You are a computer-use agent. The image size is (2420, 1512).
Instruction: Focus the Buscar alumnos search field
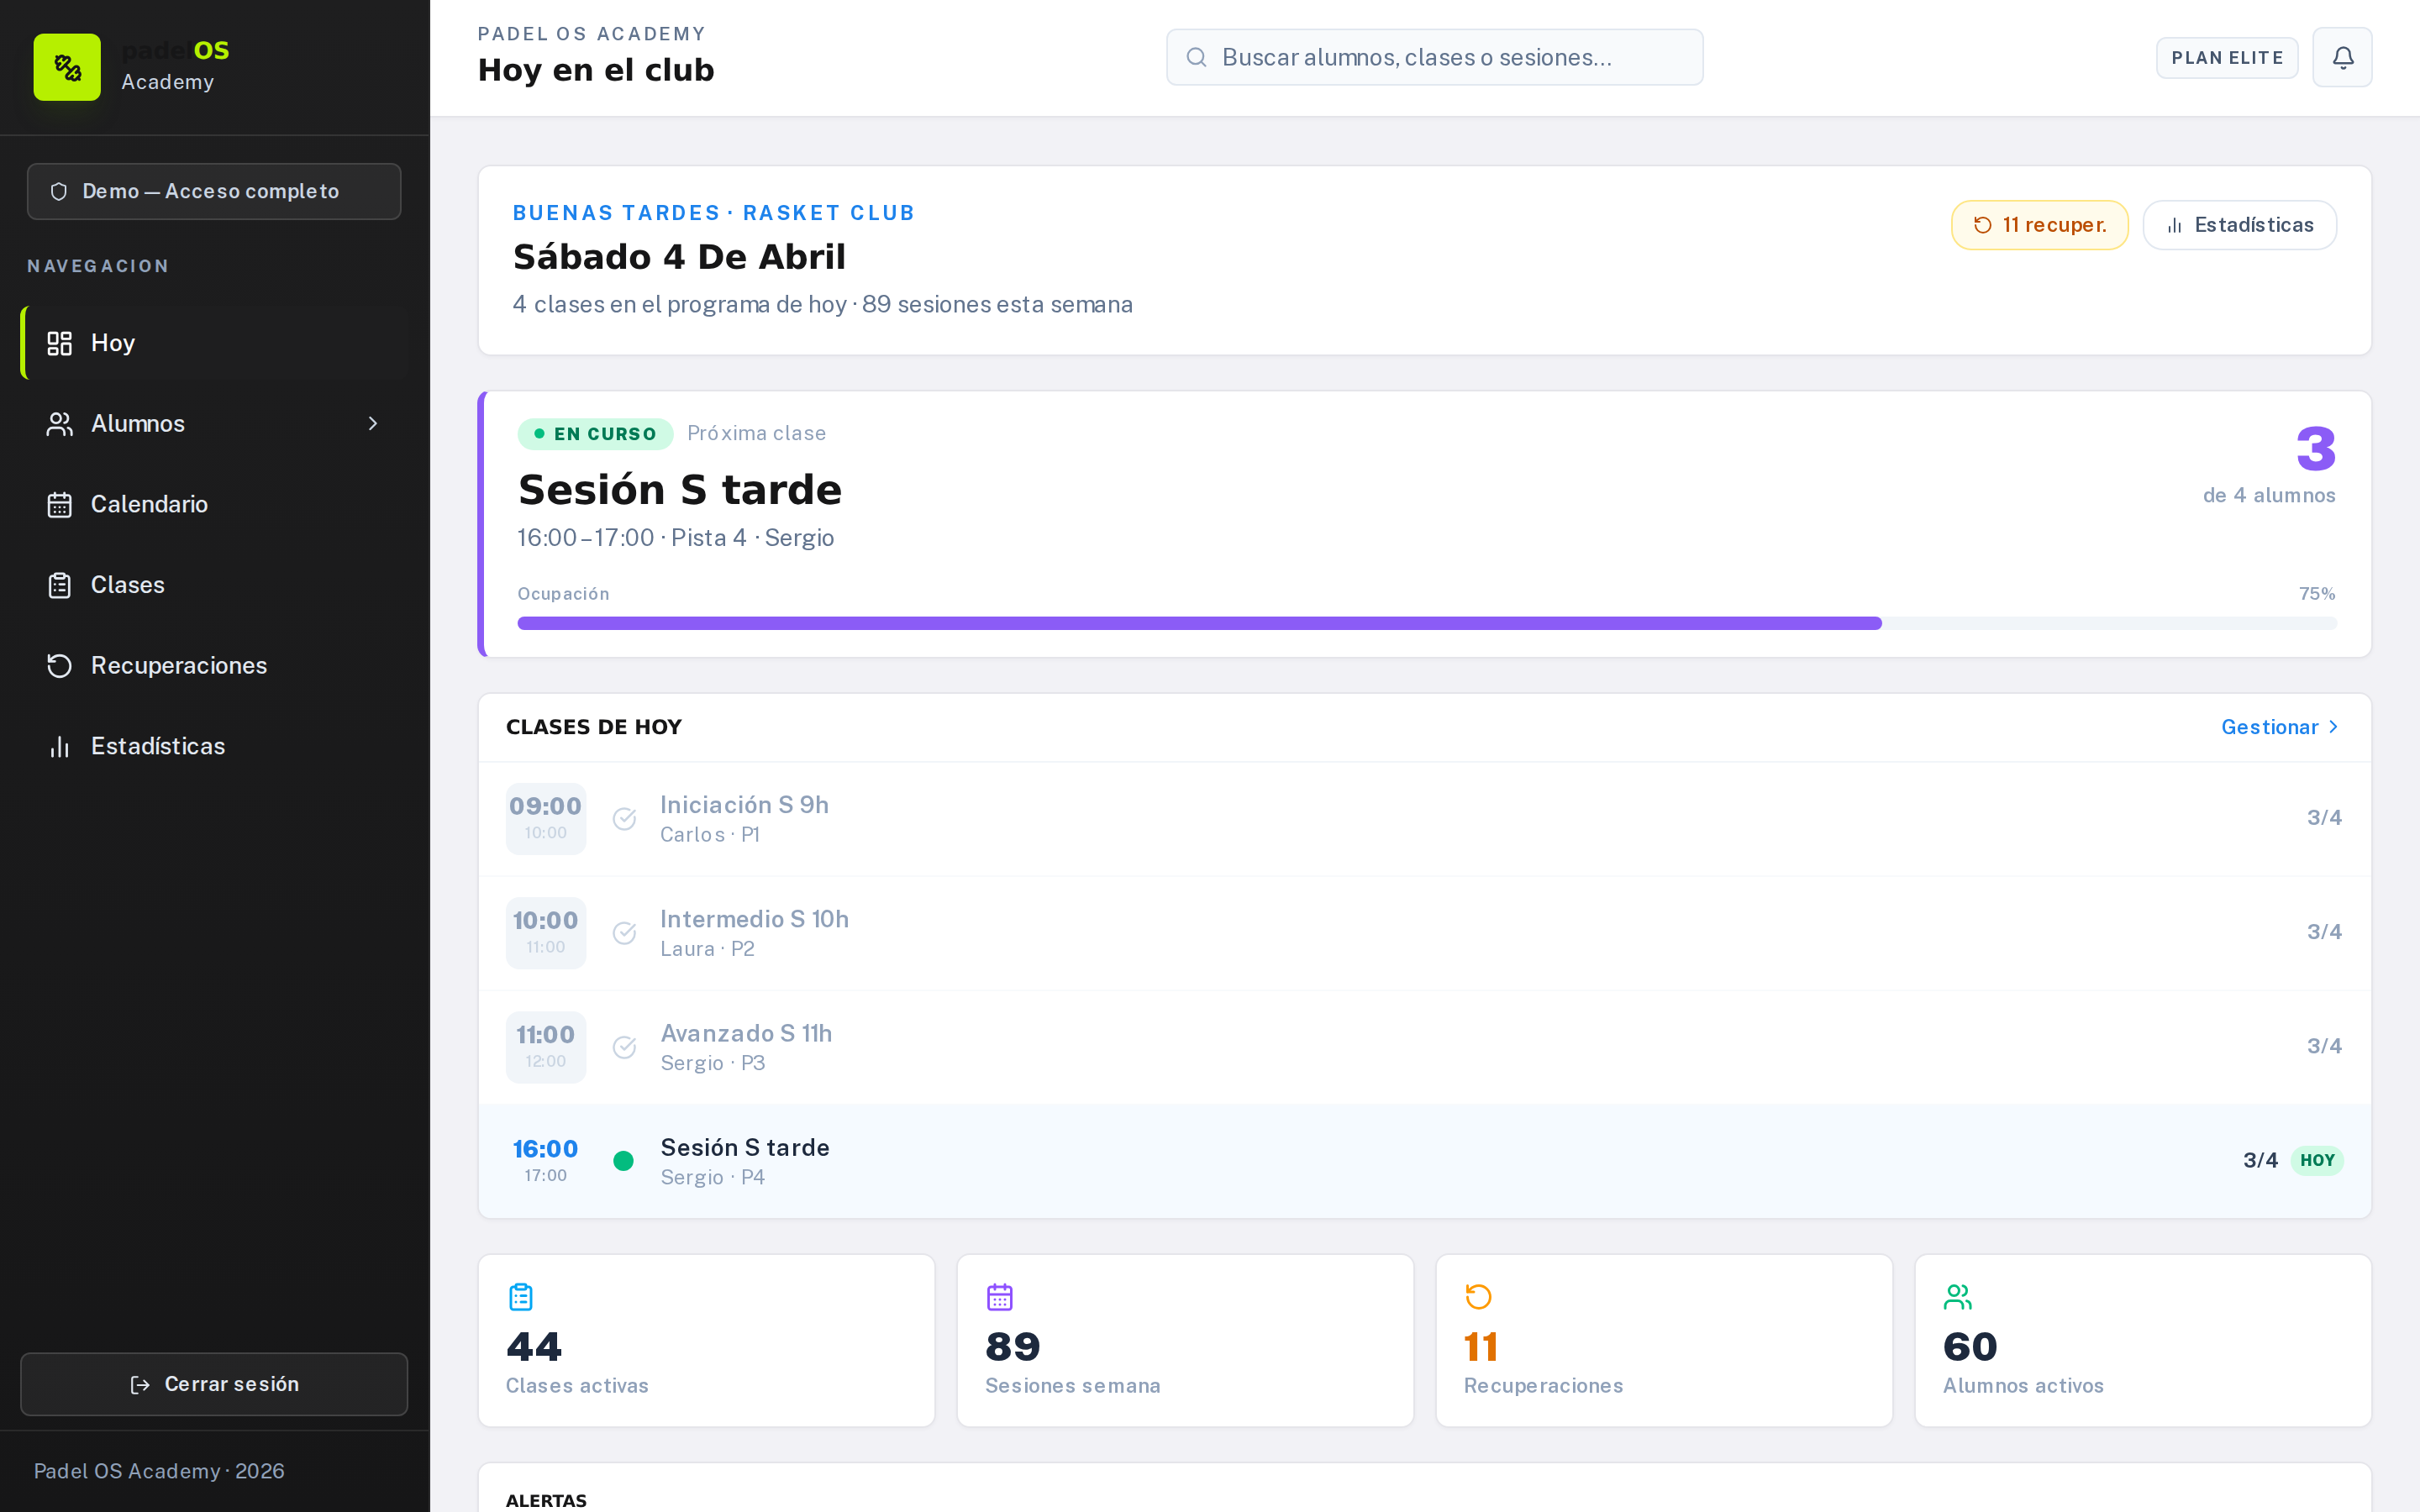click(1434, 57)
